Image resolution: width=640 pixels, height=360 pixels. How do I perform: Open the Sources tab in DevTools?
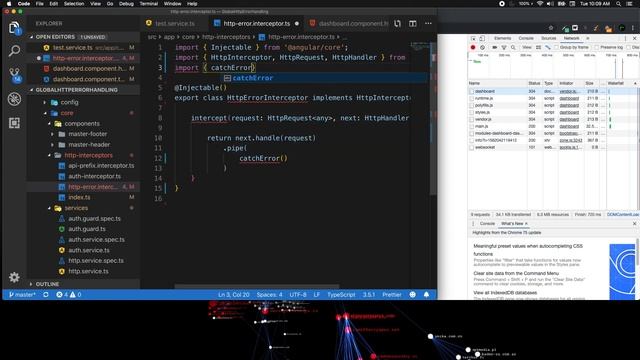coord(549,38)
